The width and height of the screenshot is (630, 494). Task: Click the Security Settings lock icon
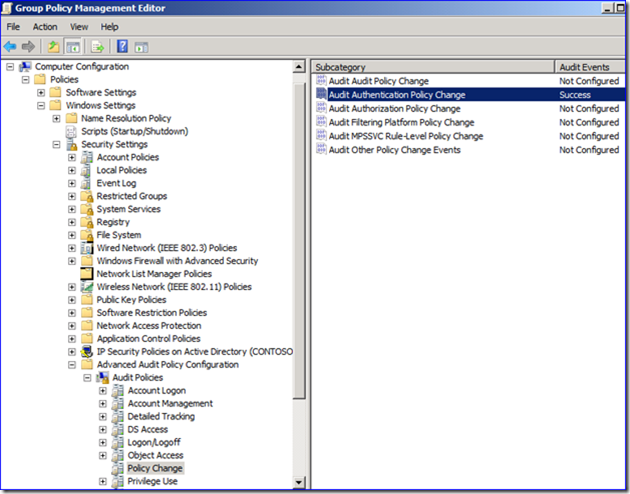point(72,145)
